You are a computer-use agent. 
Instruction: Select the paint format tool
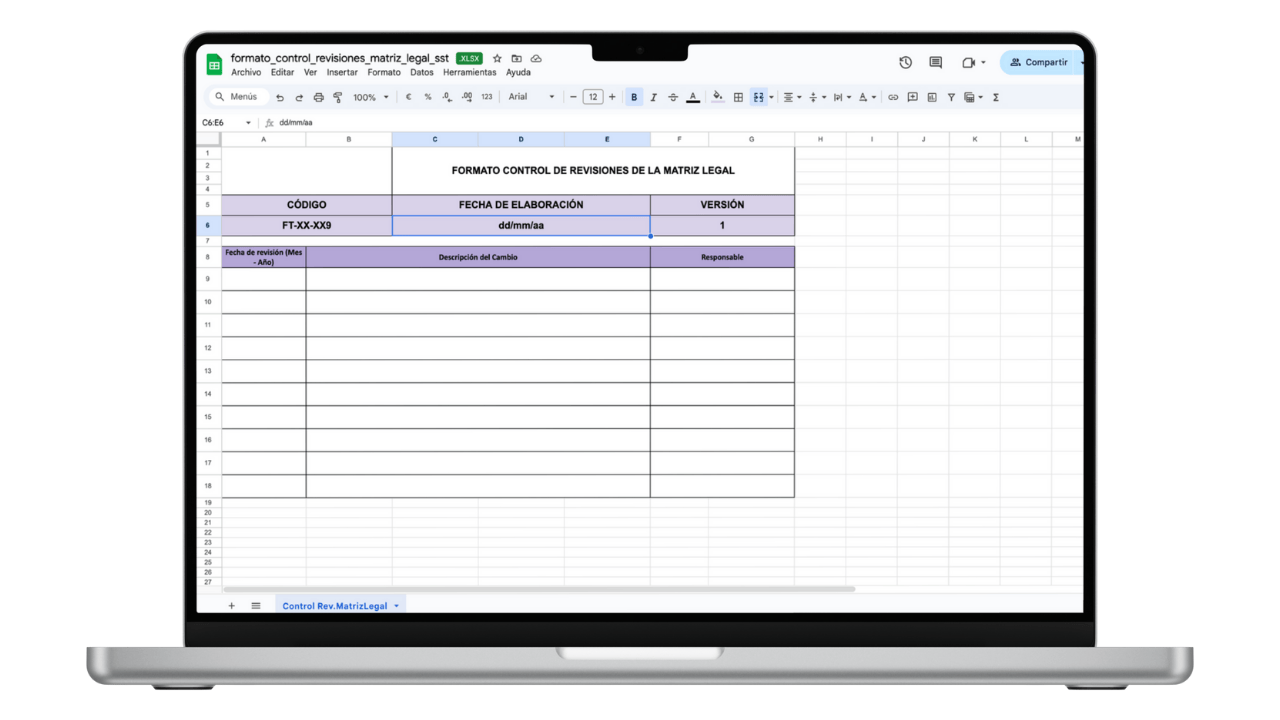[338, 97]
